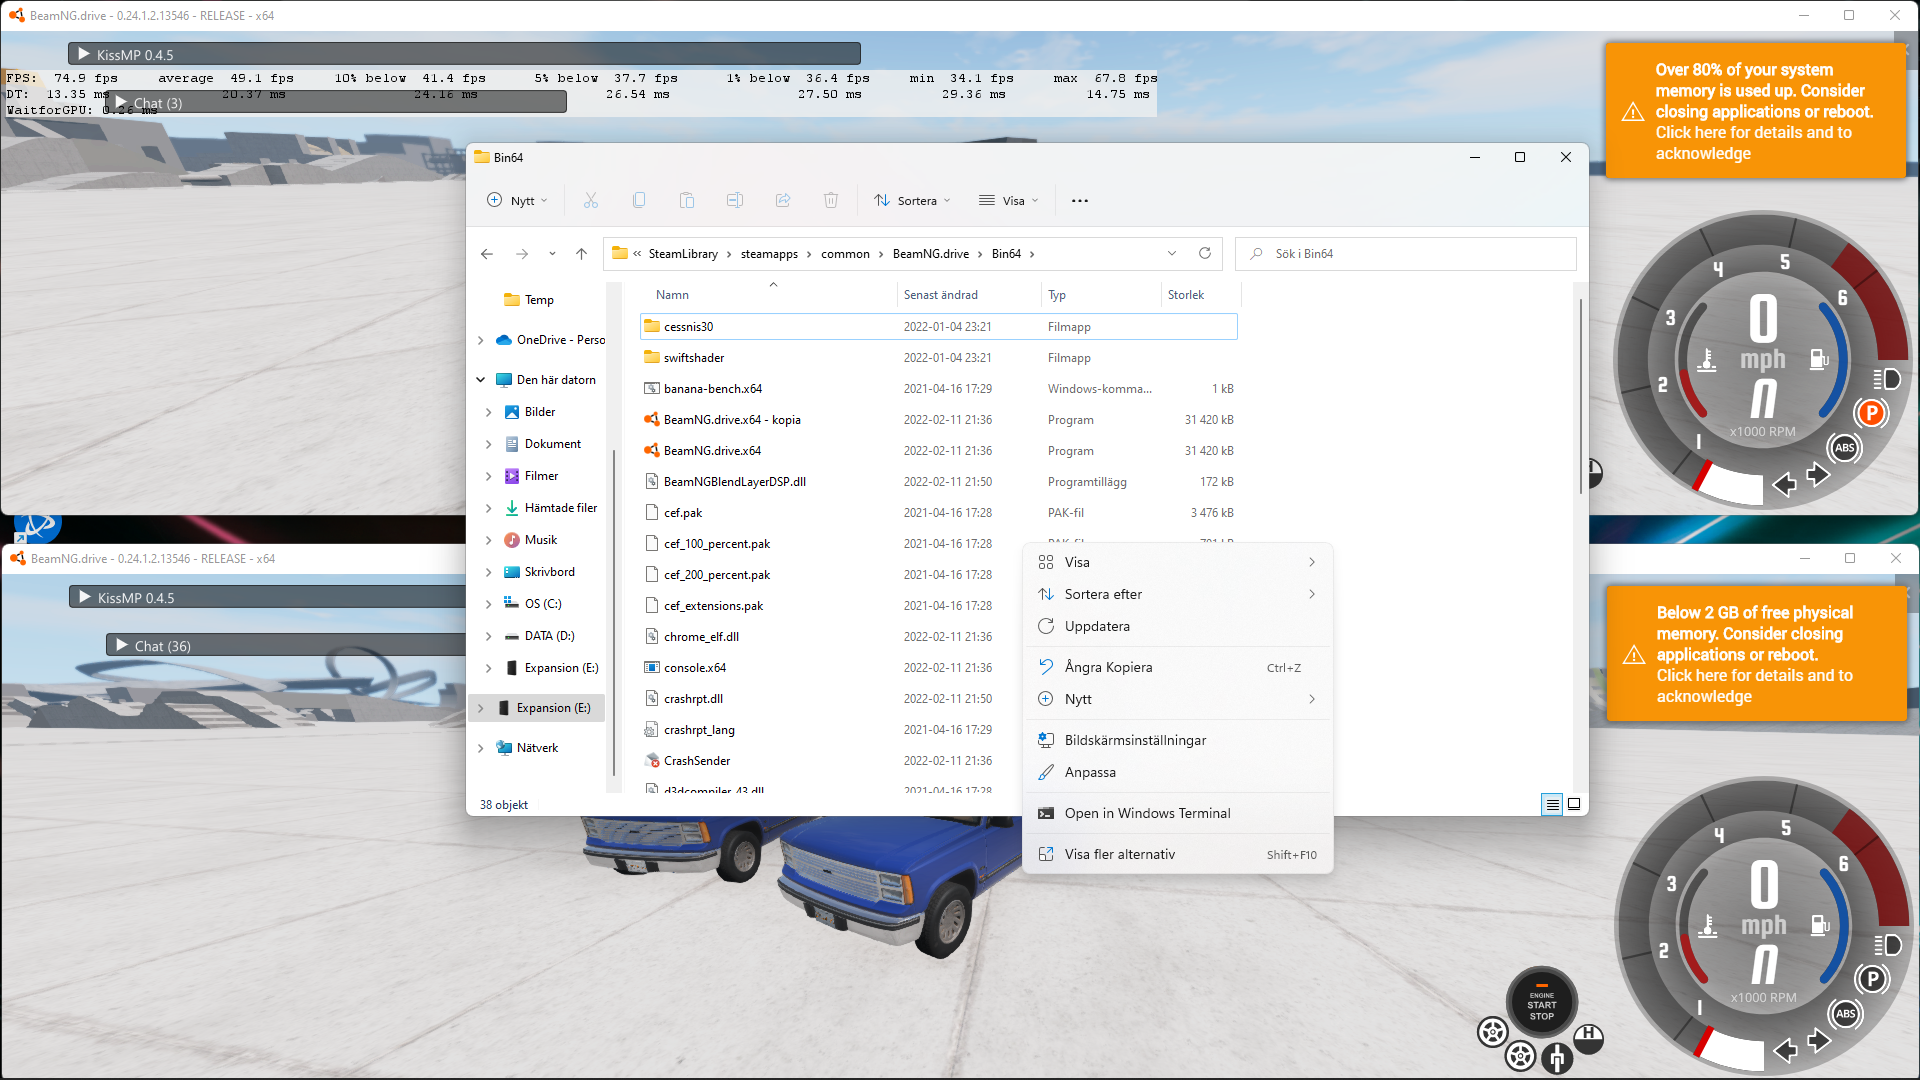The width and height of the screenshot is (1920, 1080).
Task: Click the differential lock icon in lower game
Action: (x=1556, y=1056)
